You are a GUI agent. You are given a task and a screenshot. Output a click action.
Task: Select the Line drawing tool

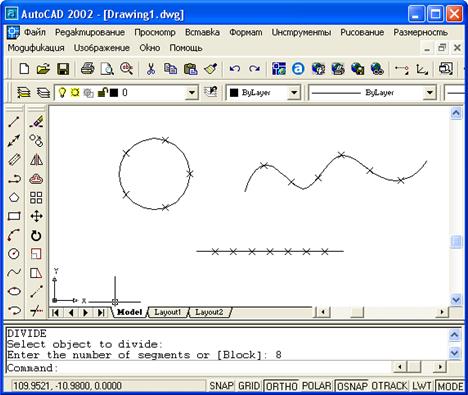(x=14, y=121)
